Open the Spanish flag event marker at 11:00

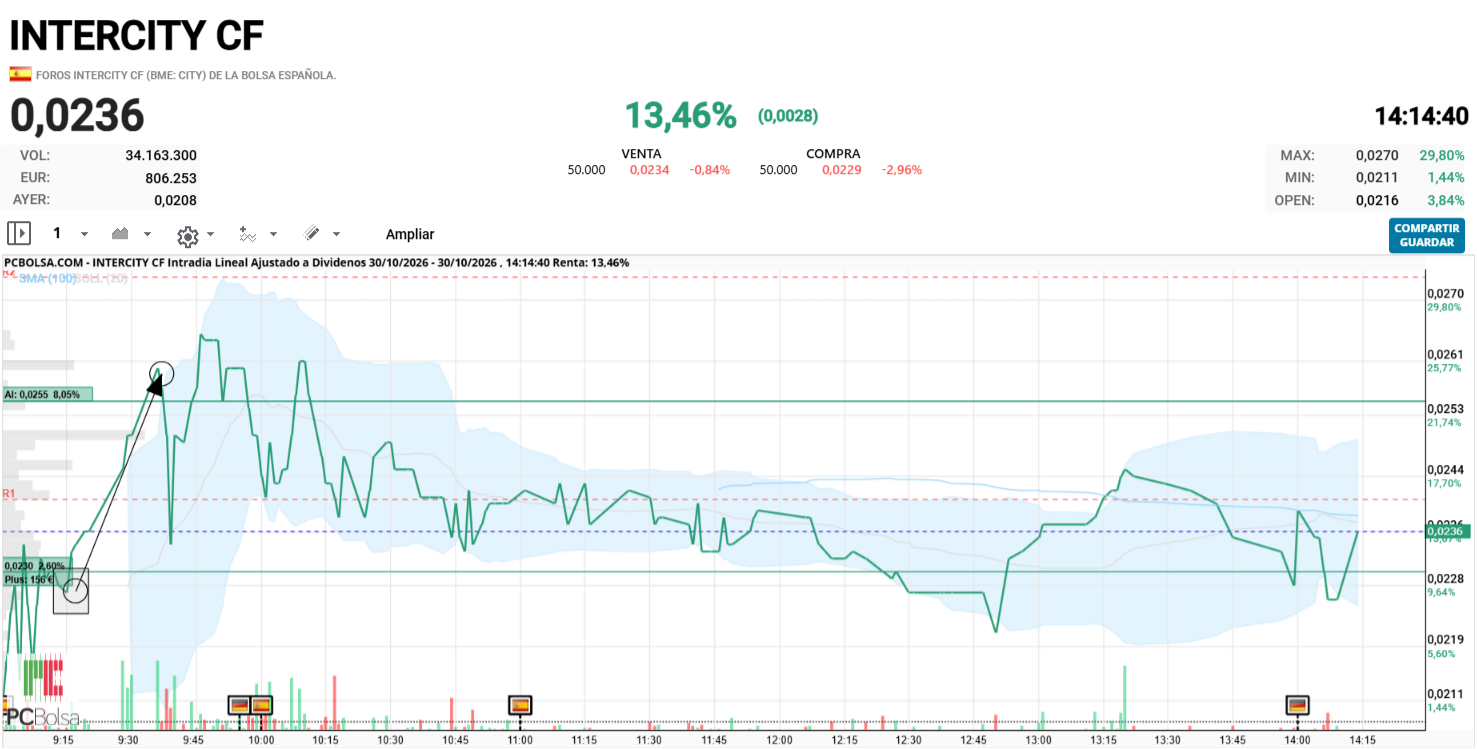point(520,705)
